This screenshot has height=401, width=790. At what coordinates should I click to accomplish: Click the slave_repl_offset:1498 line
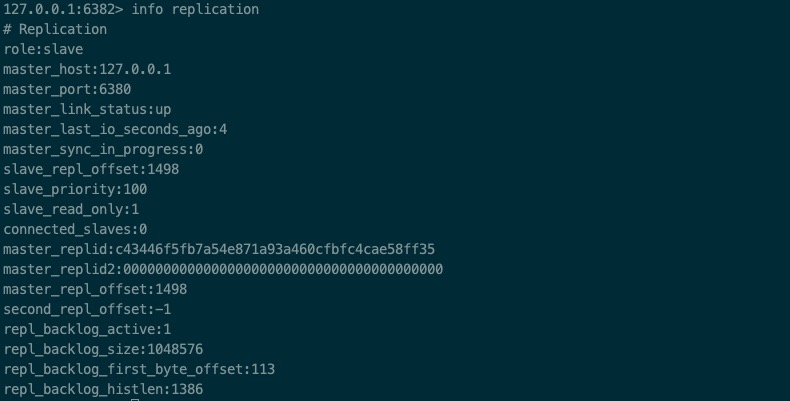(91, 169)
